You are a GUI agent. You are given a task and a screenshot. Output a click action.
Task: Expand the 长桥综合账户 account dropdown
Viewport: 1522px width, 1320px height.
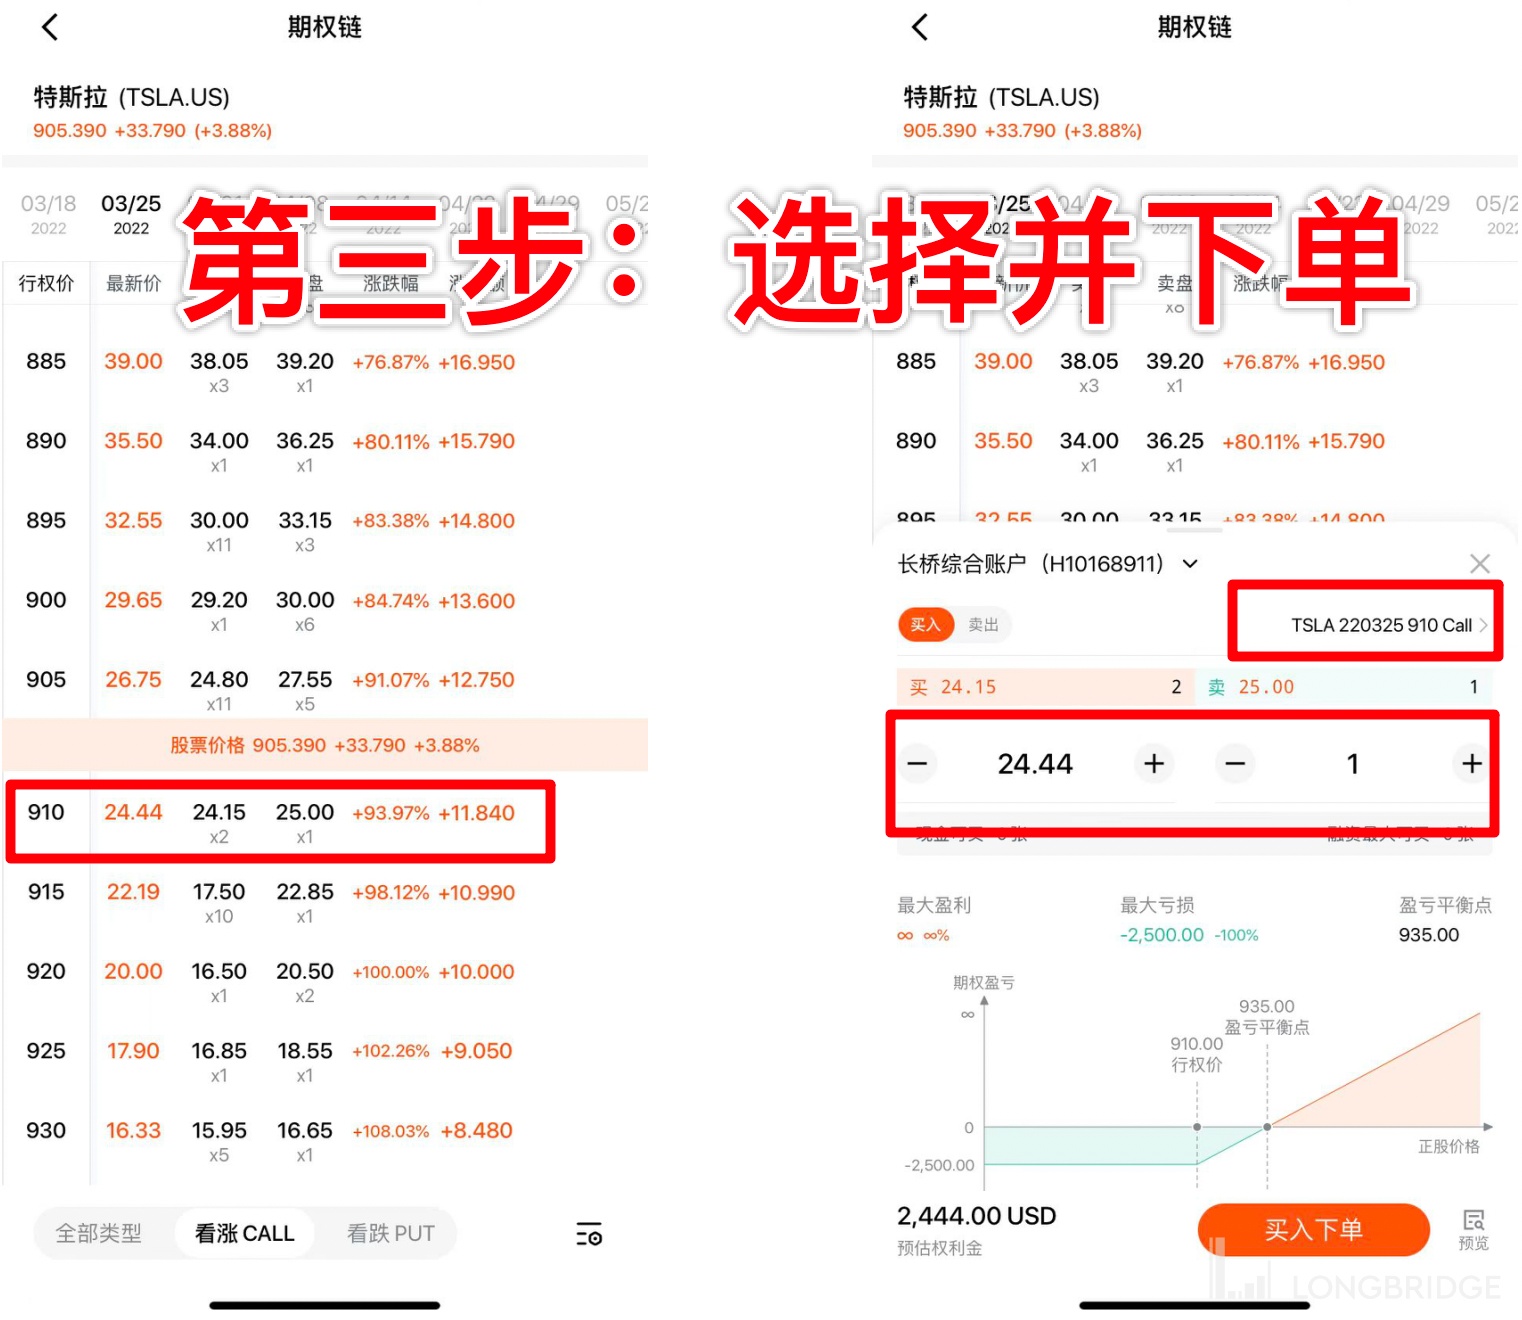coord(1190,564)
